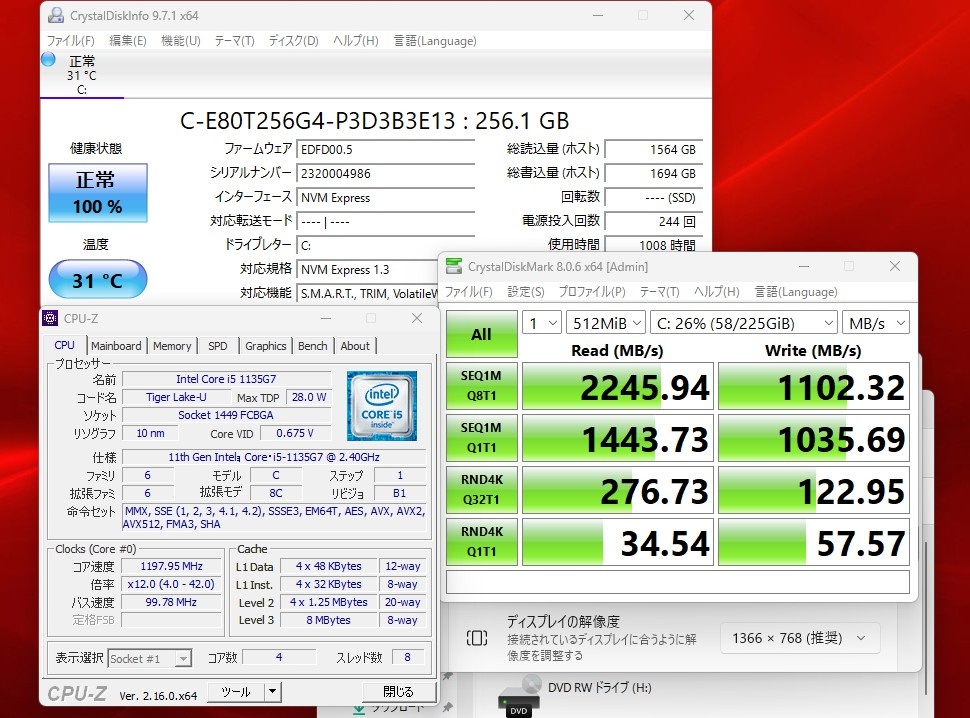Open the Socket #1 selection dropdown
The height and width of the screenshot is (718, 970).
[x=150, y=659]
